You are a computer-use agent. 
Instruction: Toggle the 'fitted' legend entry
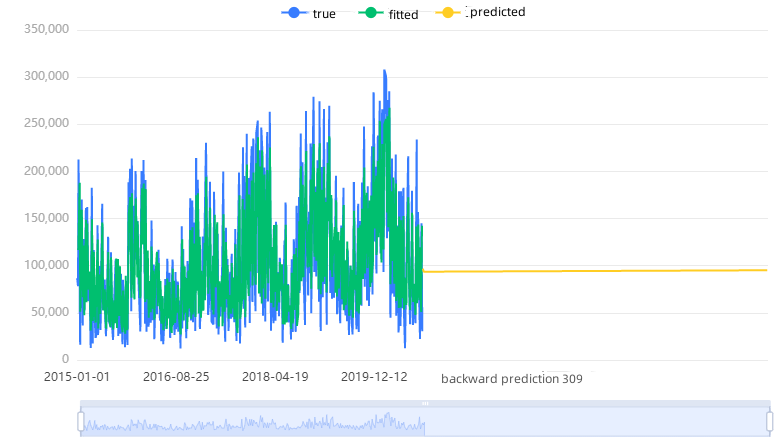coord(389,14)
